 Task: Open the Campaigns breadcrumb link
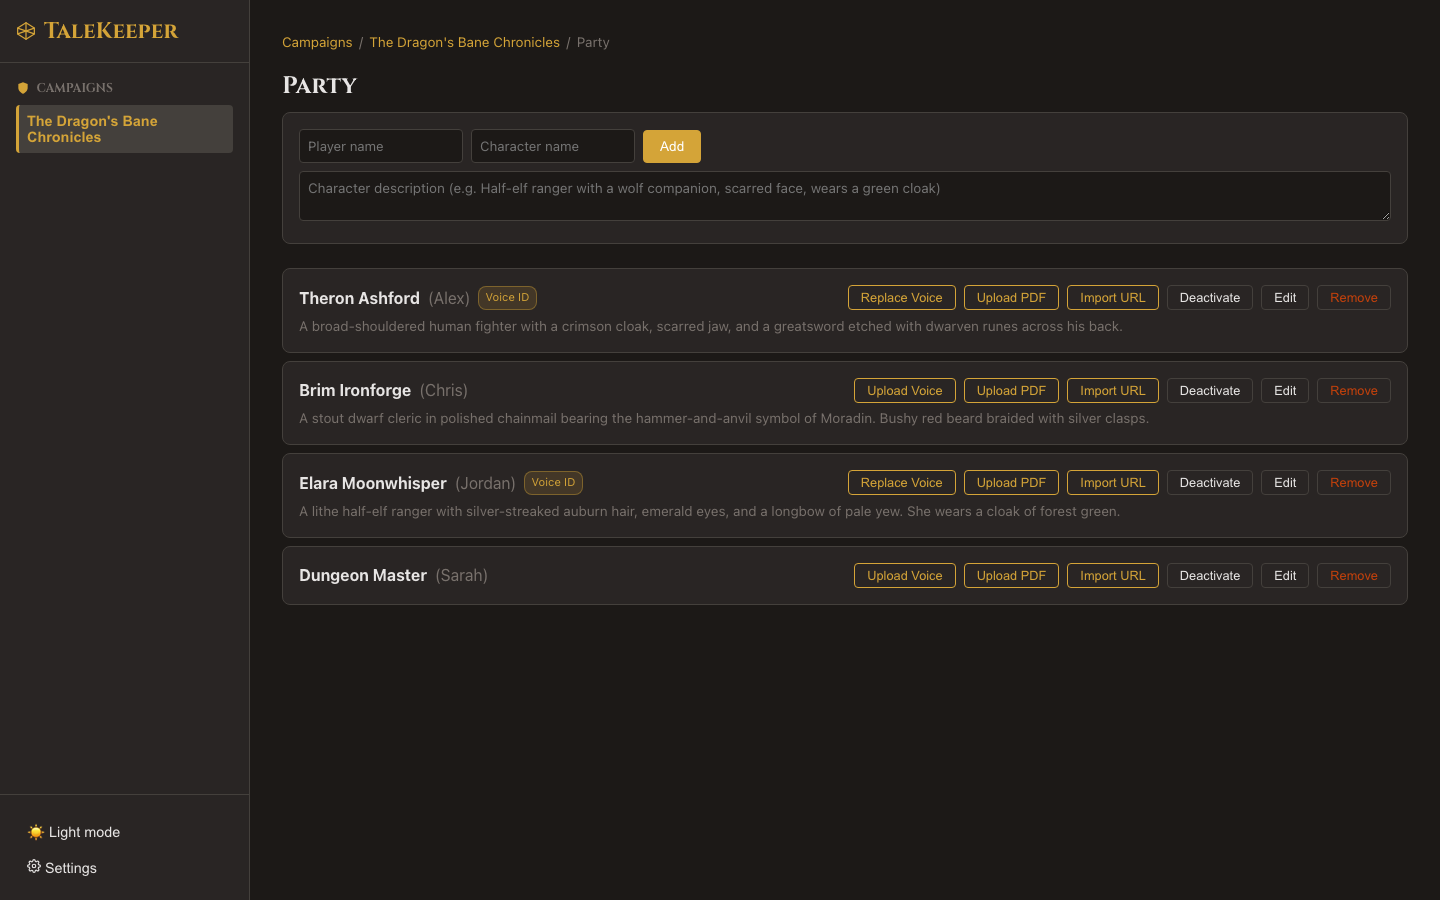317,42
